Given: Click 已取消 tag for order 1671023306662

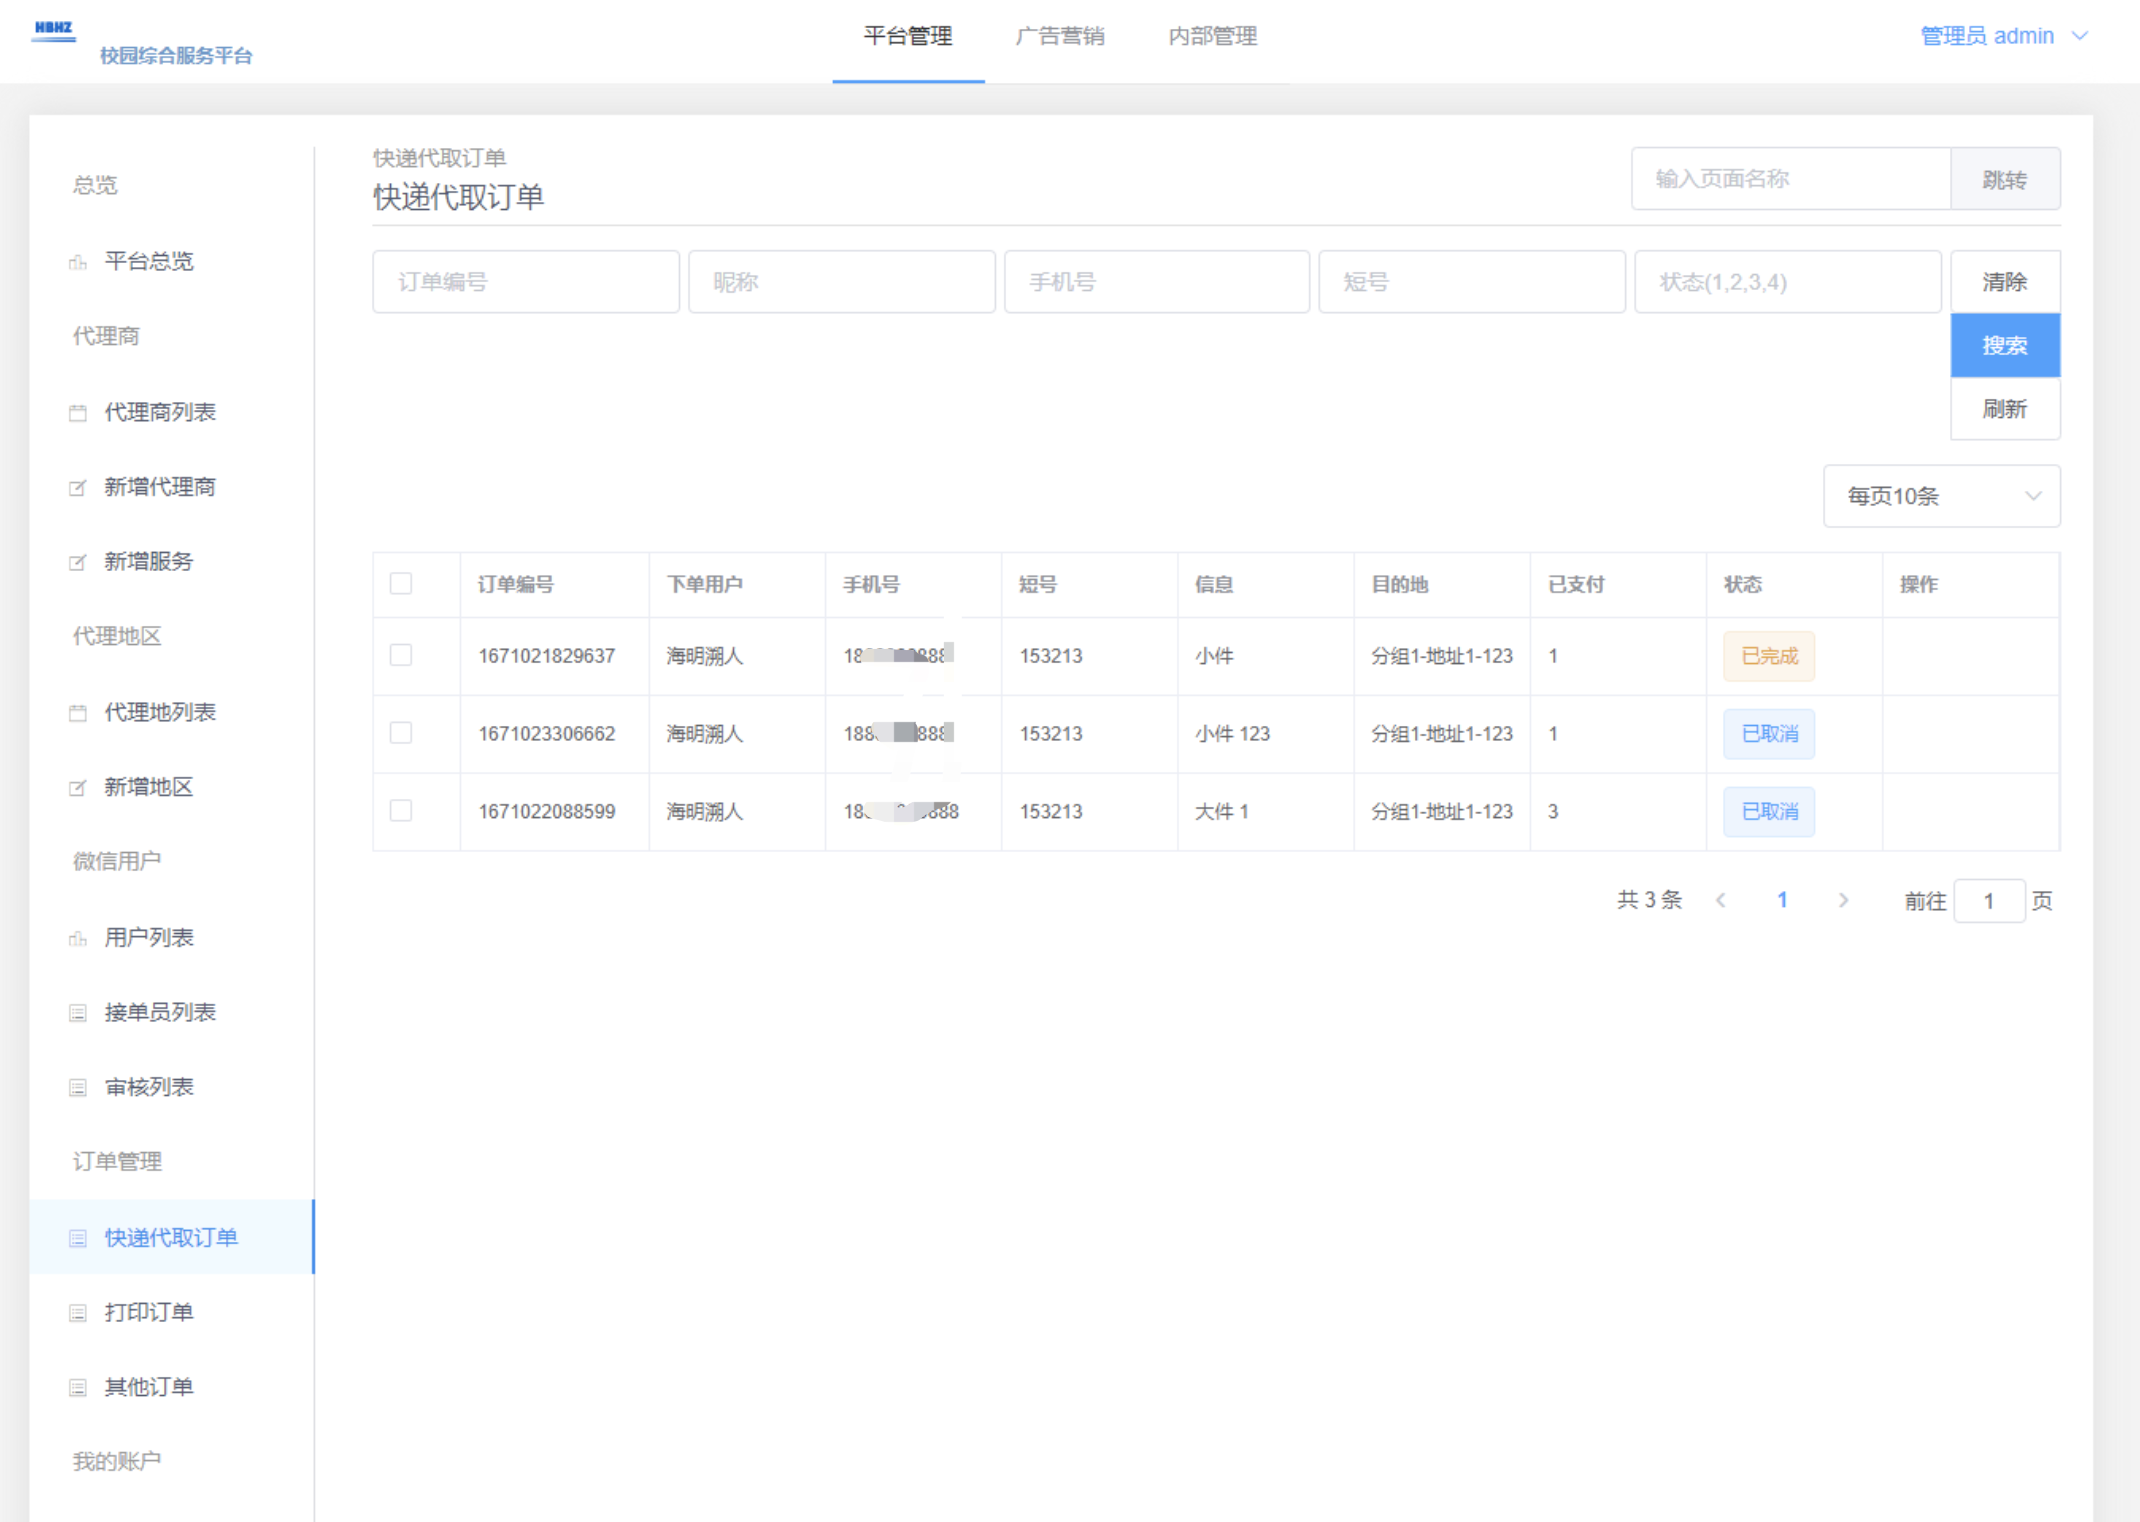Looking at the screenshot, I should click(1769, 734).
